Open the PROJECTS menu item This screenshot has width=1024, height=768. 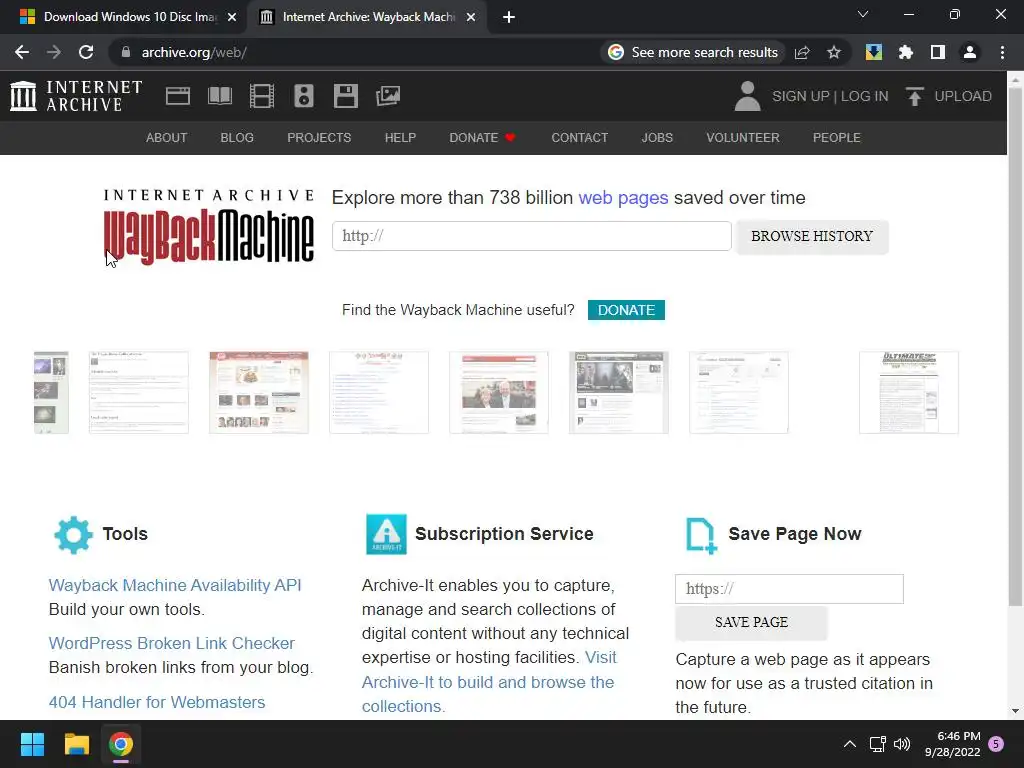(x=319, y=138)
